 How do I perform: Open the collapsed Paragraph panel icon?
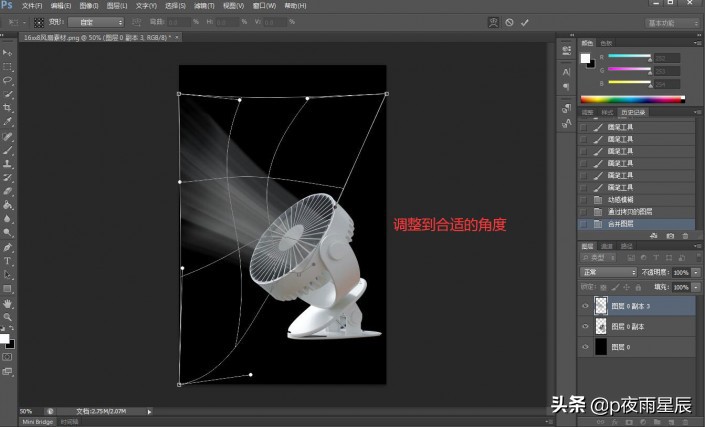[x=567, y=86]
